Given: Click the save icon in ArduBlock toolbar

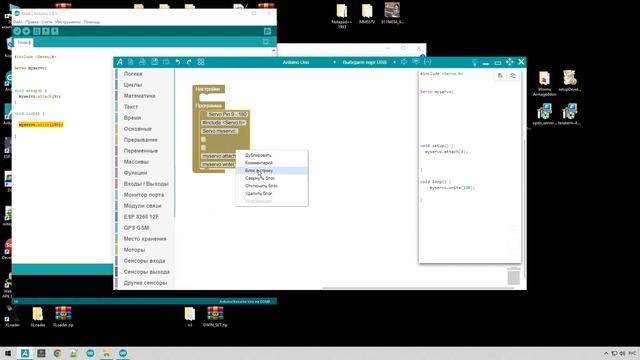Looking at the screenshot, I should pyautogui.click(x=154, y=62).
